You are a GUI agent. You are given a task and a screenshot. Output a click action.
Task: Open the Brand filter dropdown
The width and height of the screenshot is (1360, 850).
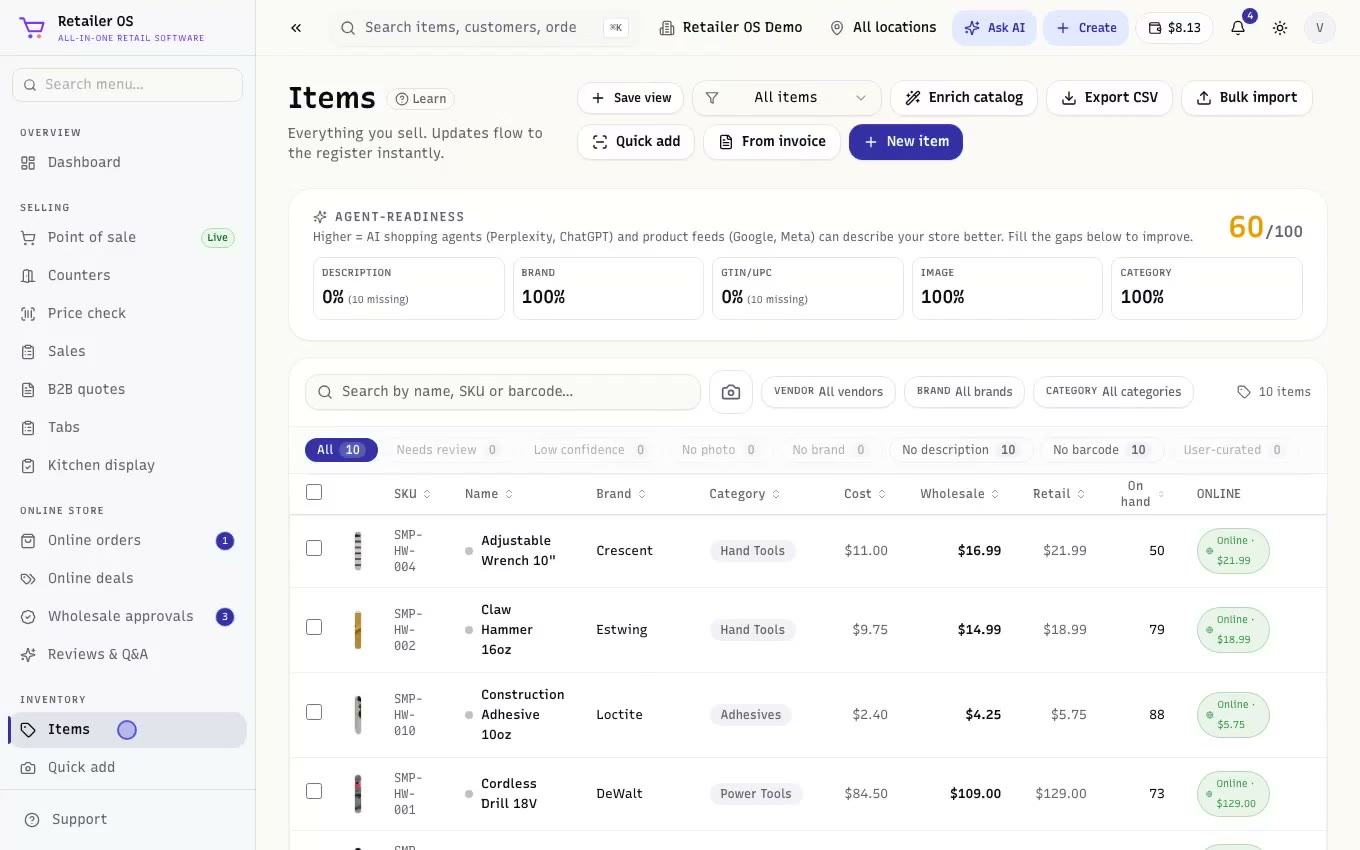964,392
